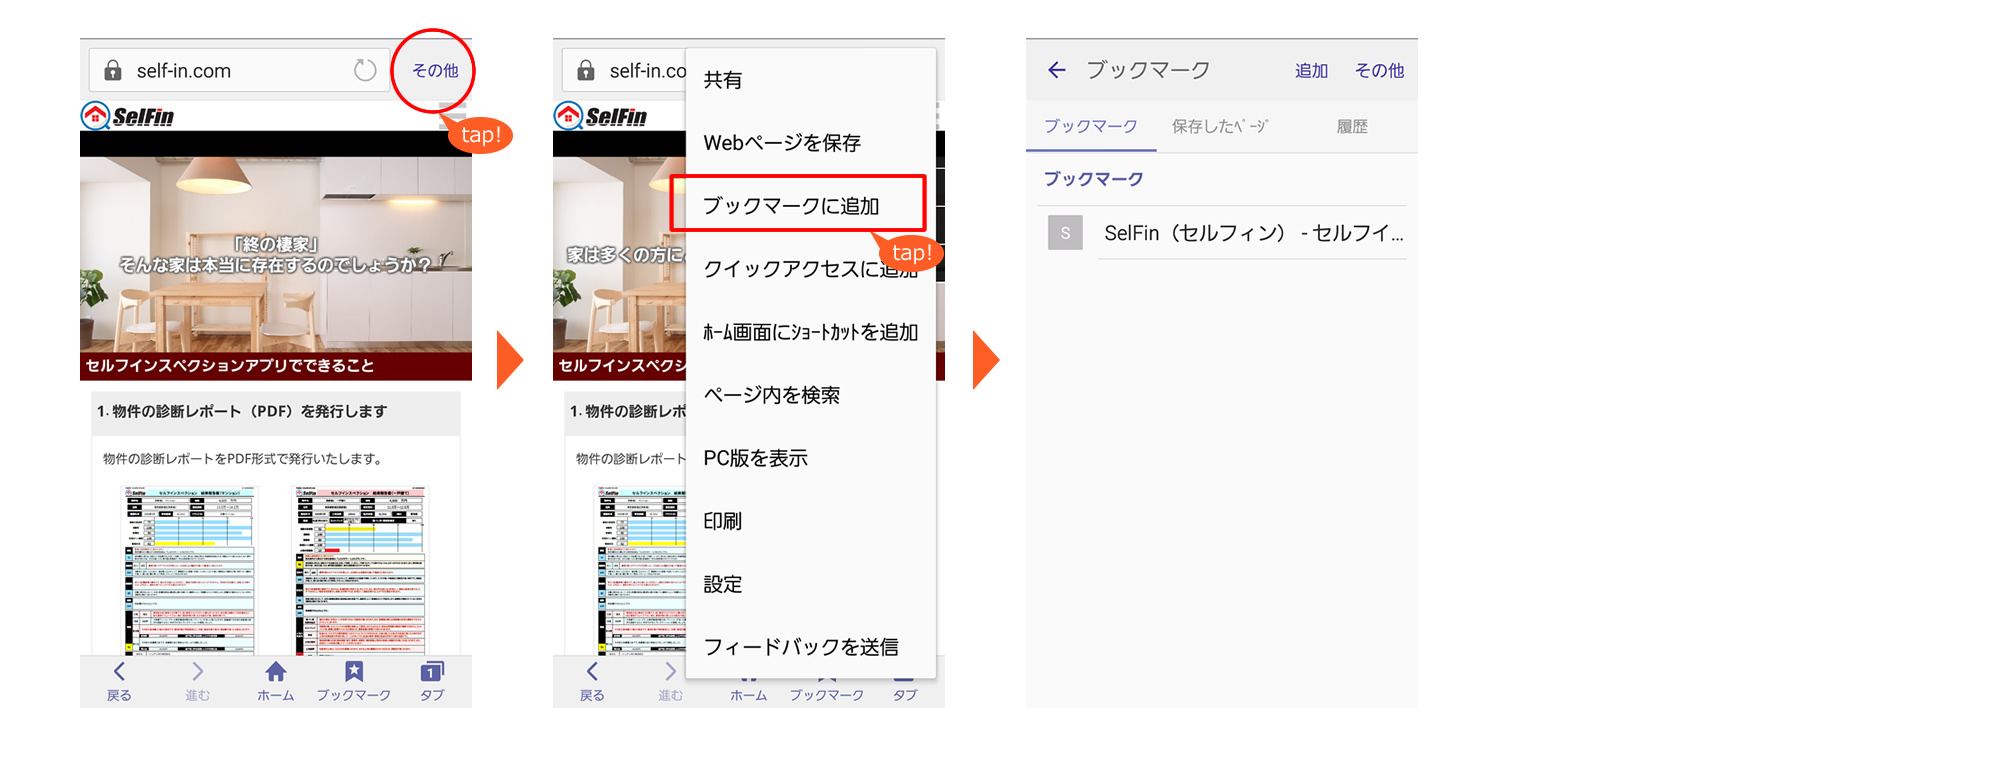Click セルフインスペクションアプリでできること banner first screen
The height and width of the screenshot is (760, 2000).
(x=276, y=366)
